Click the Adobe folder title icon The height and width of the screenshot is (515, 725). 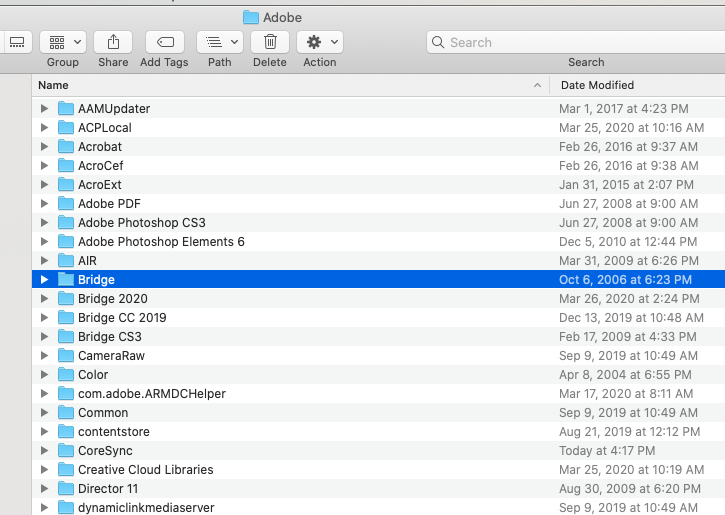(x=250, y=17)
